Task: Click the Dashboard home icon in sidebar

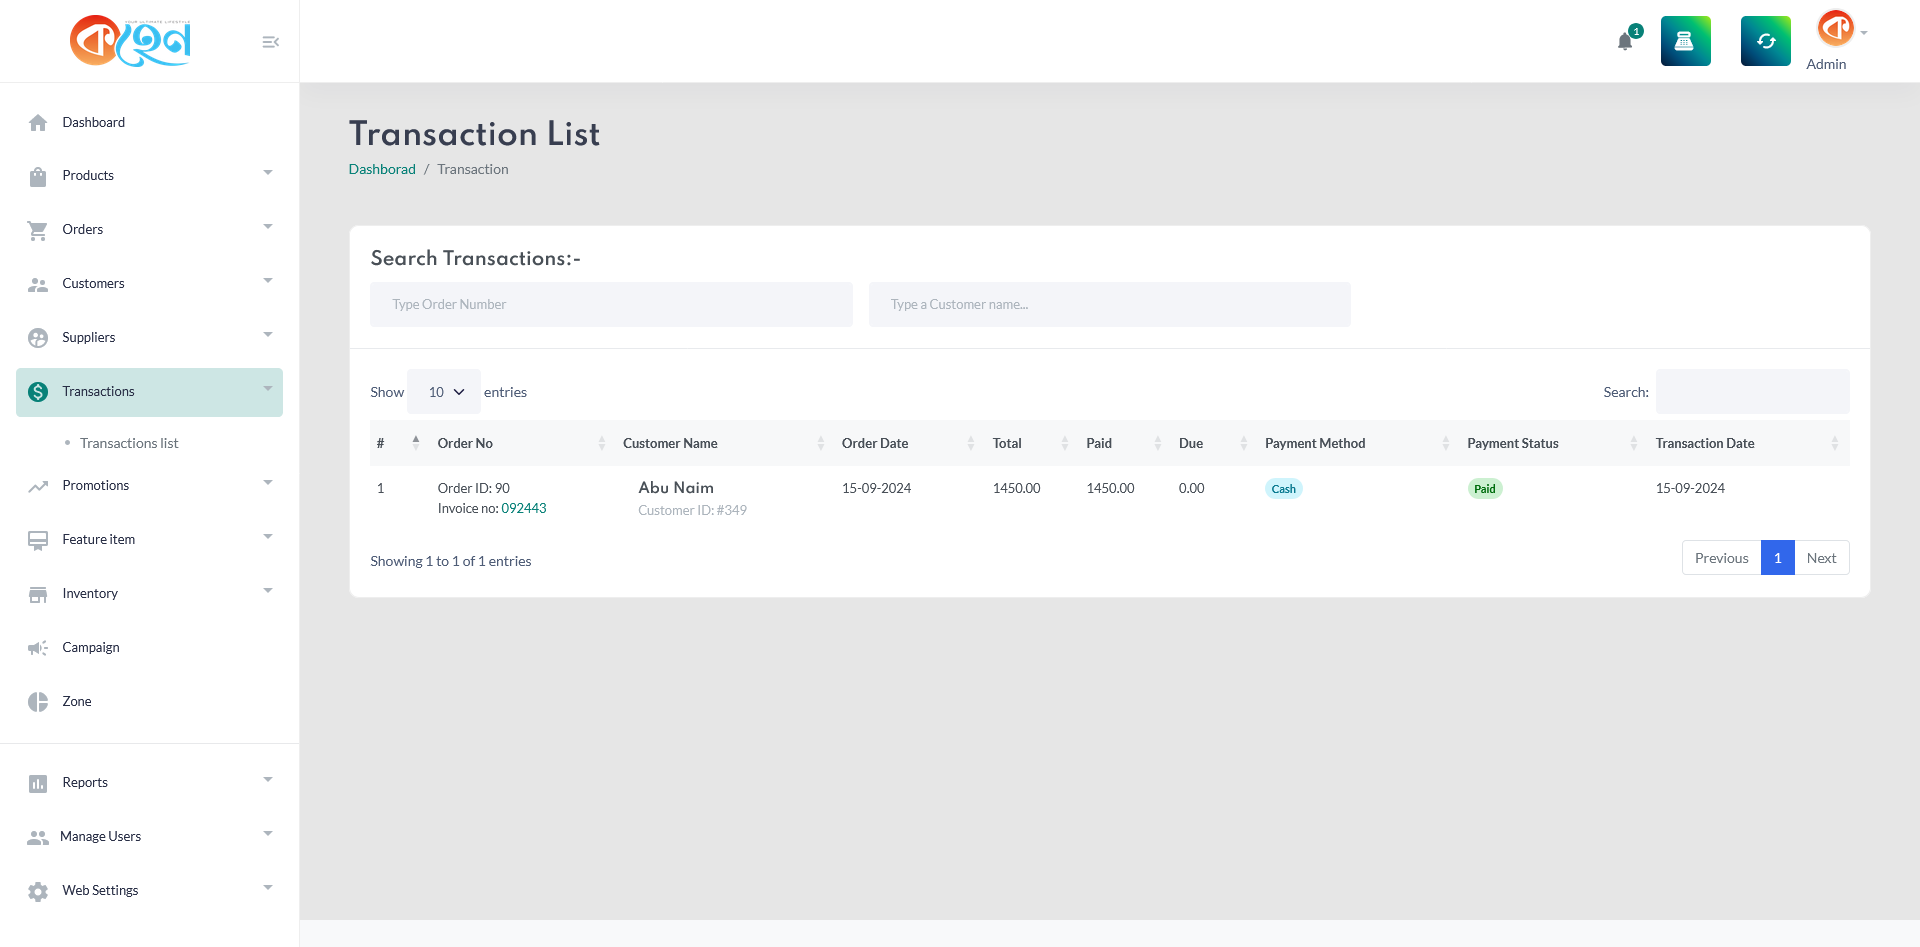Action: coord(38,123)
